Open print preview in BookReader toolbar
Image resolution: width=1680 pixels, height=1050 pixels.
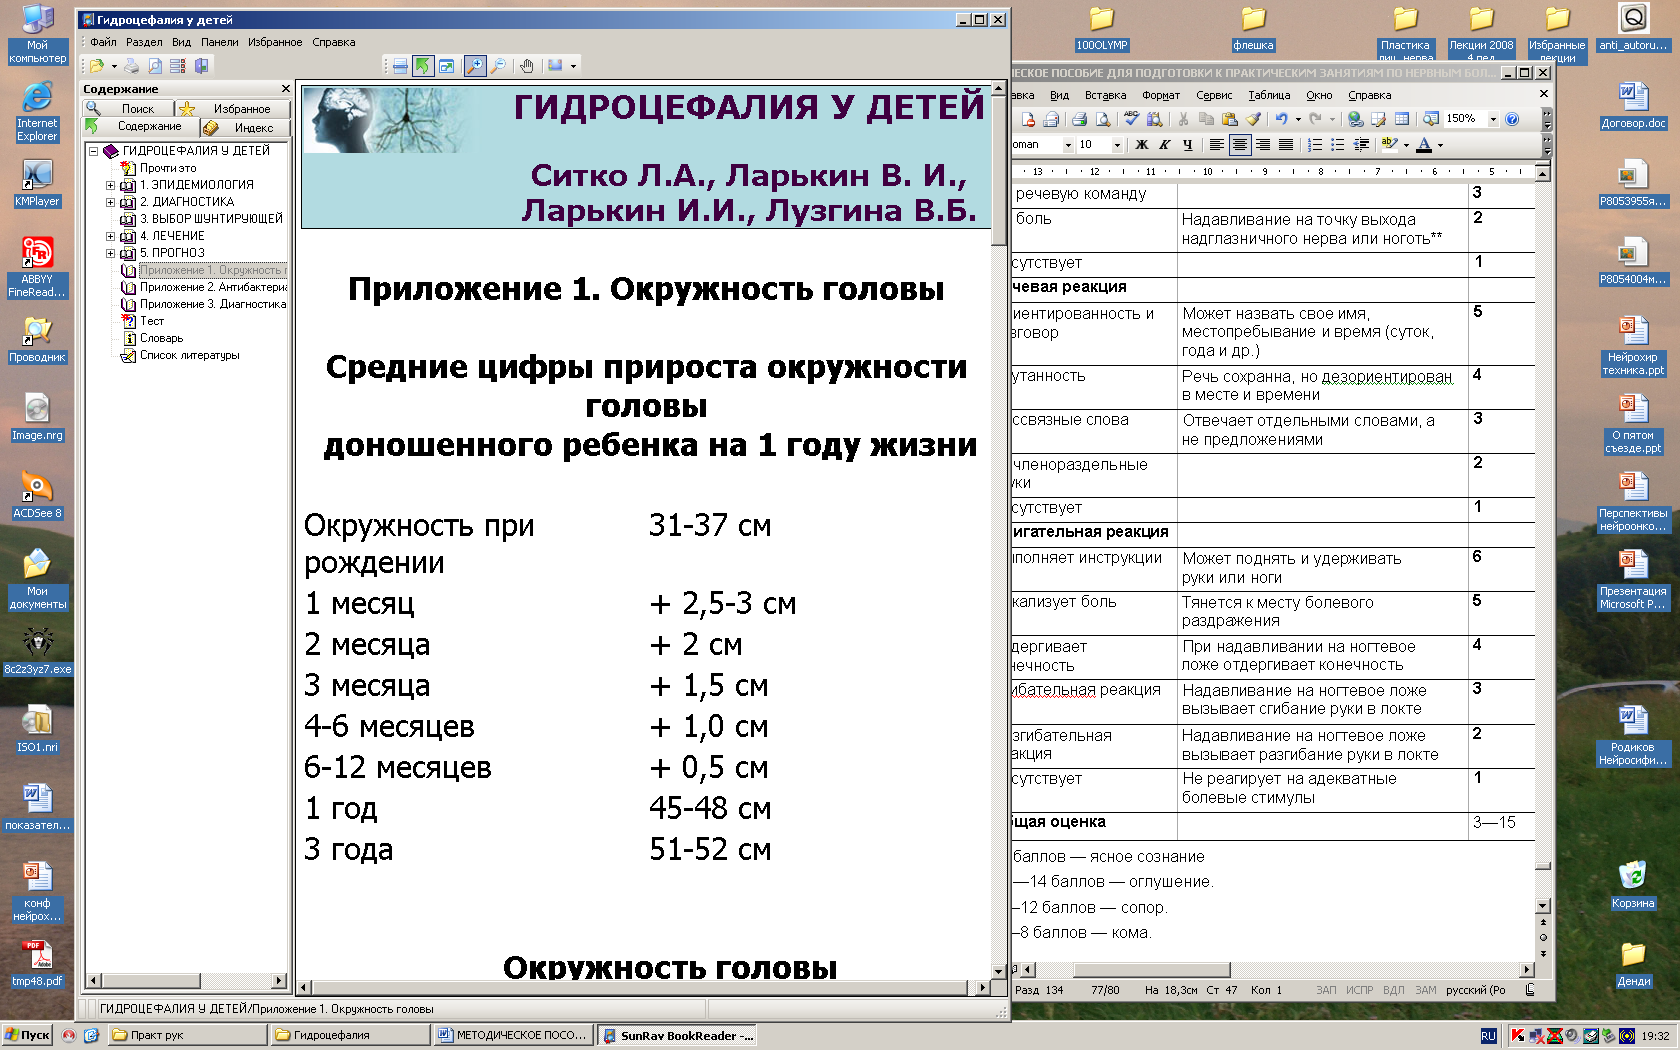[x=155, y=66]
